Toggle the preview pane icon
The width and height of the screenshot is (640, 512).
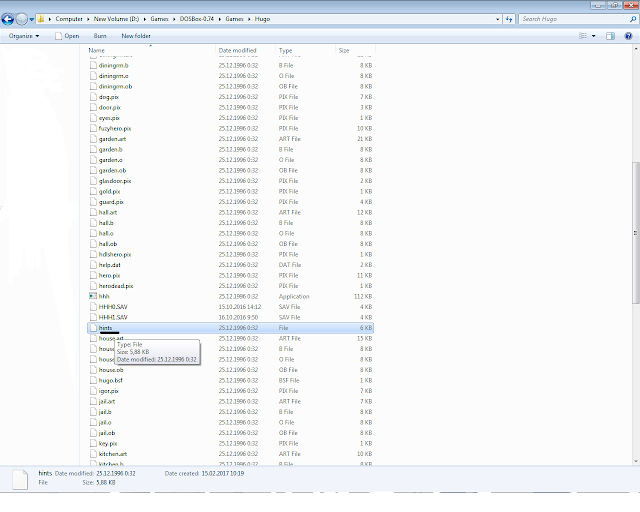pos(610,36)
